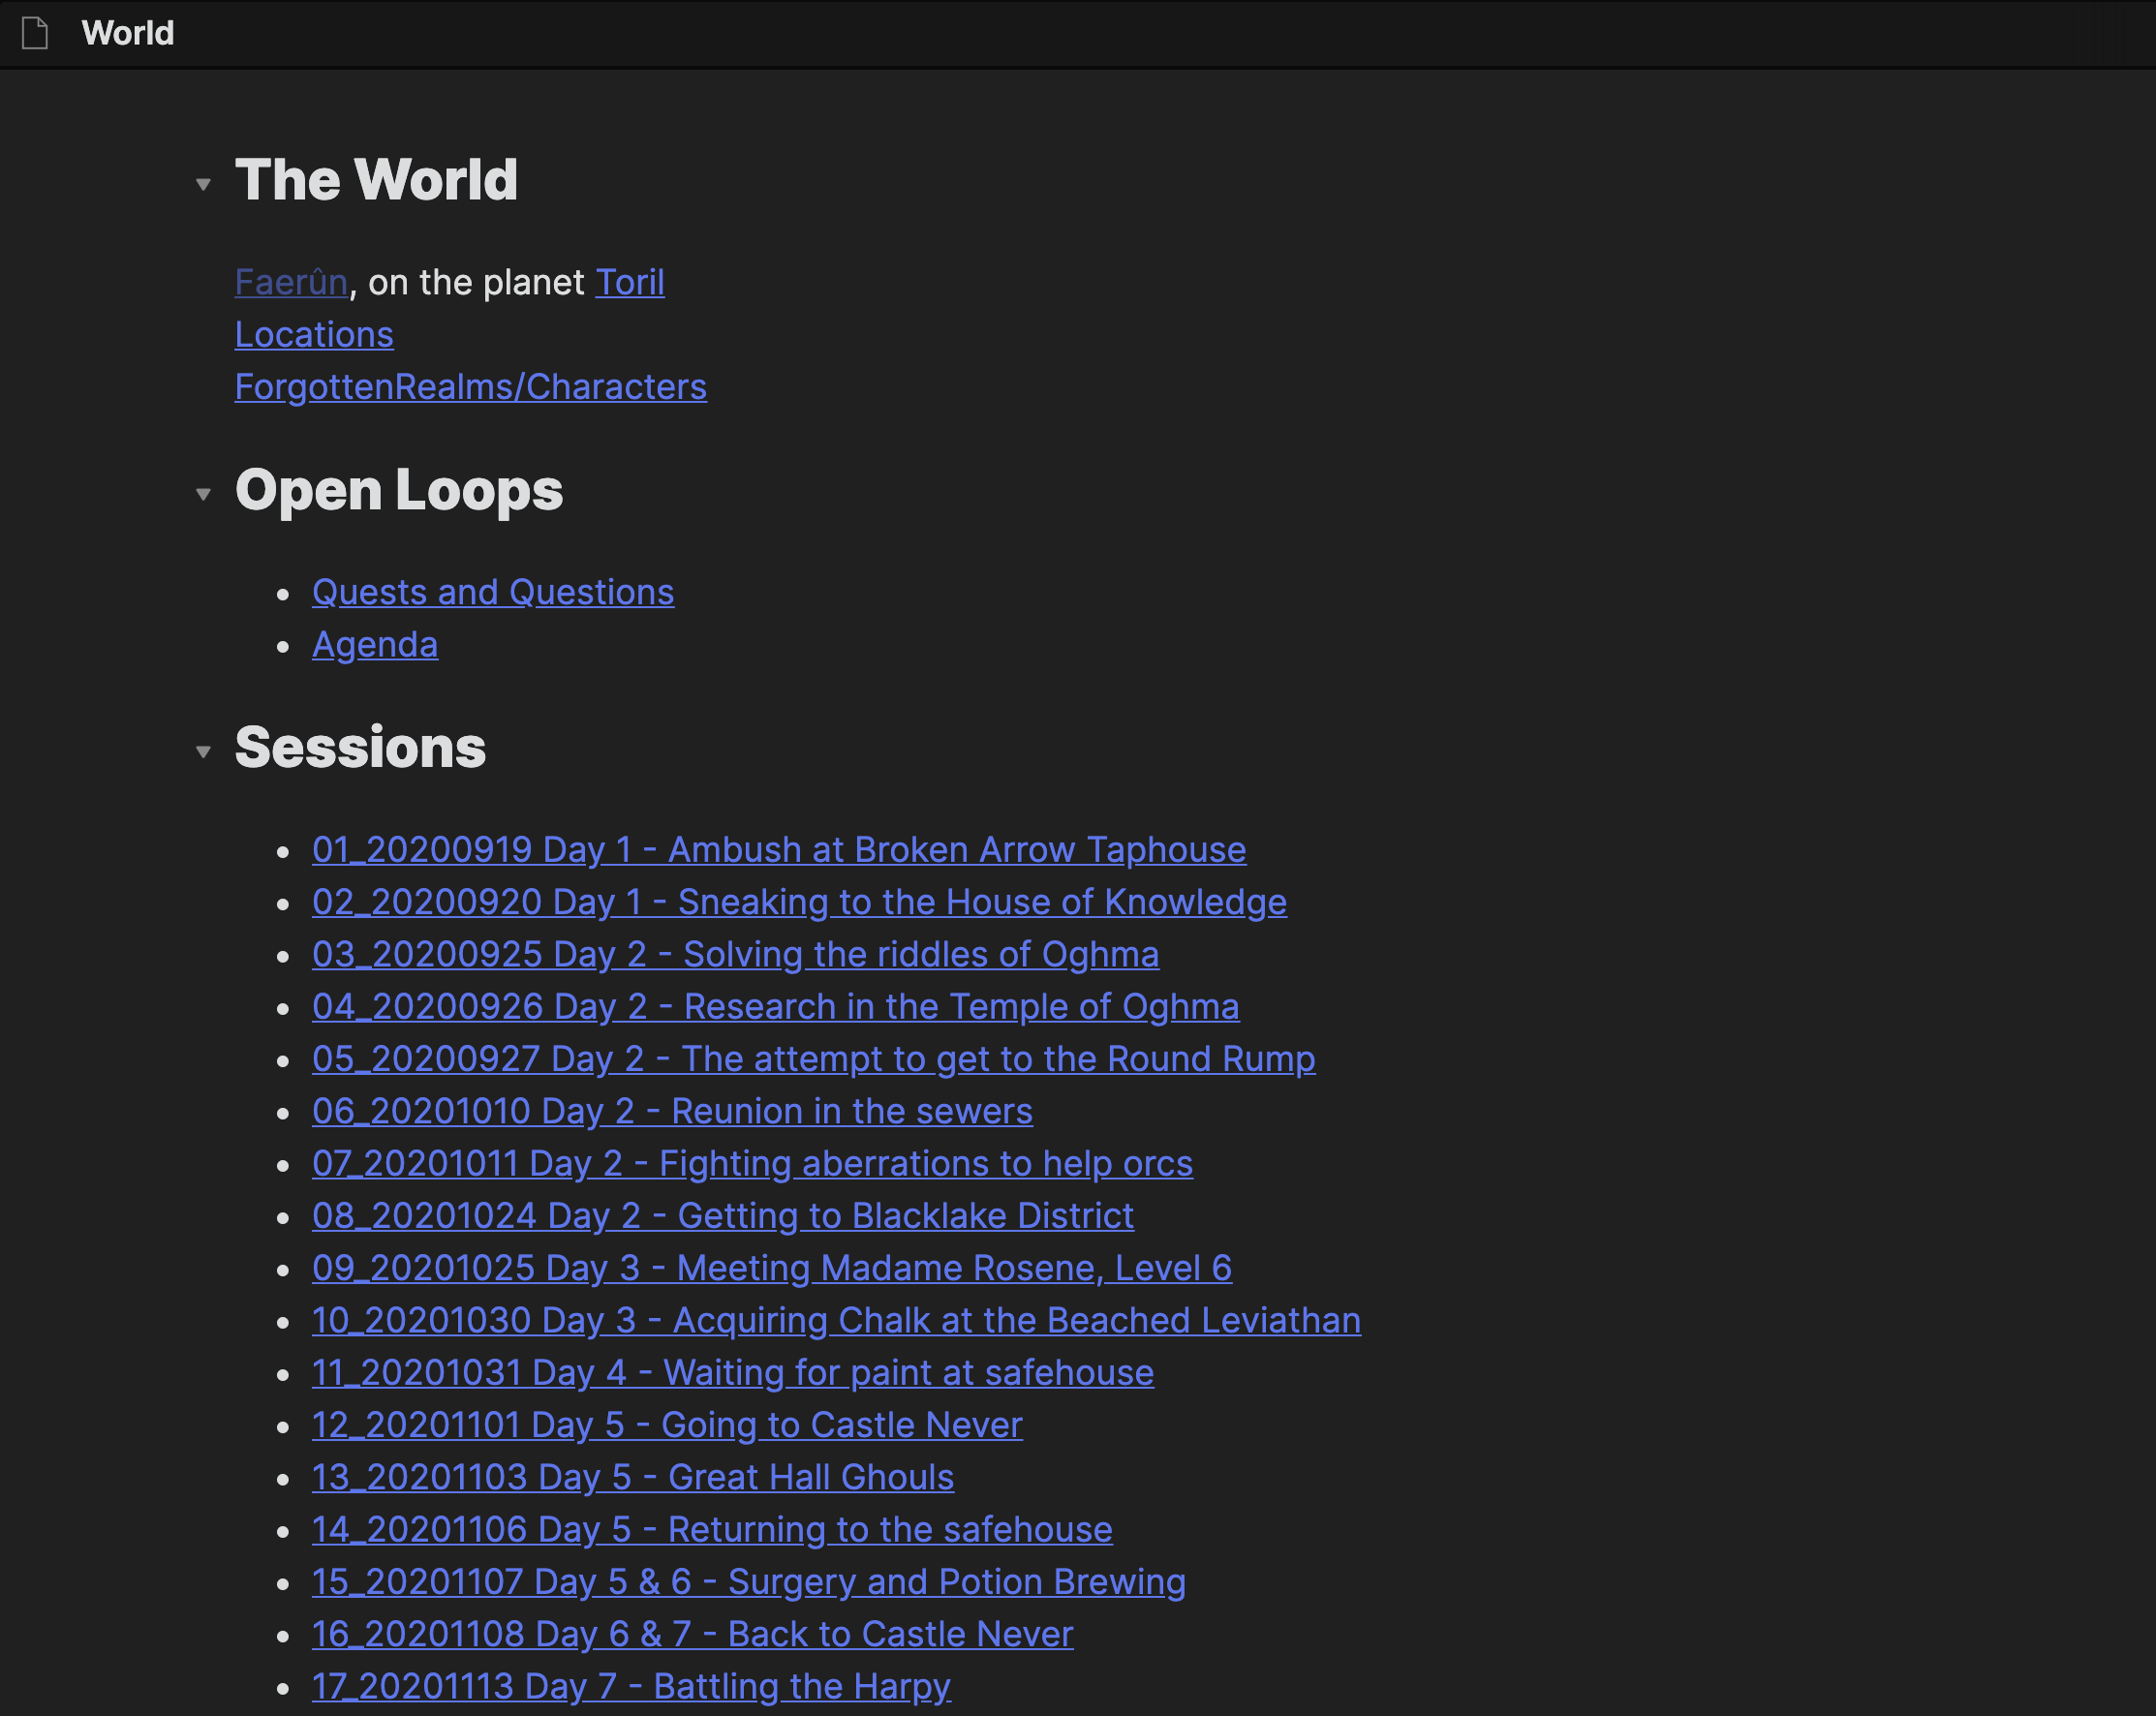Collapse the Sessions heading section

coord(203,751)
